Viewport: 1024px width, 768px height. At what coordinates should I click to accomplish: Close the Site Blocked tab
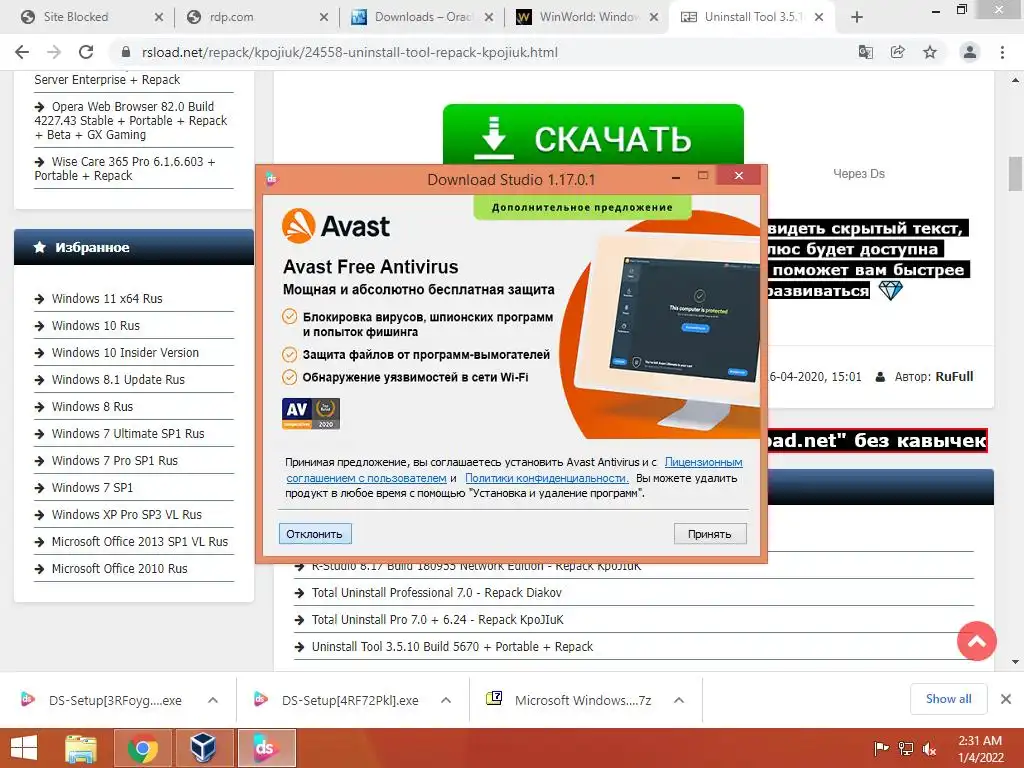click(x=159, y=18)
